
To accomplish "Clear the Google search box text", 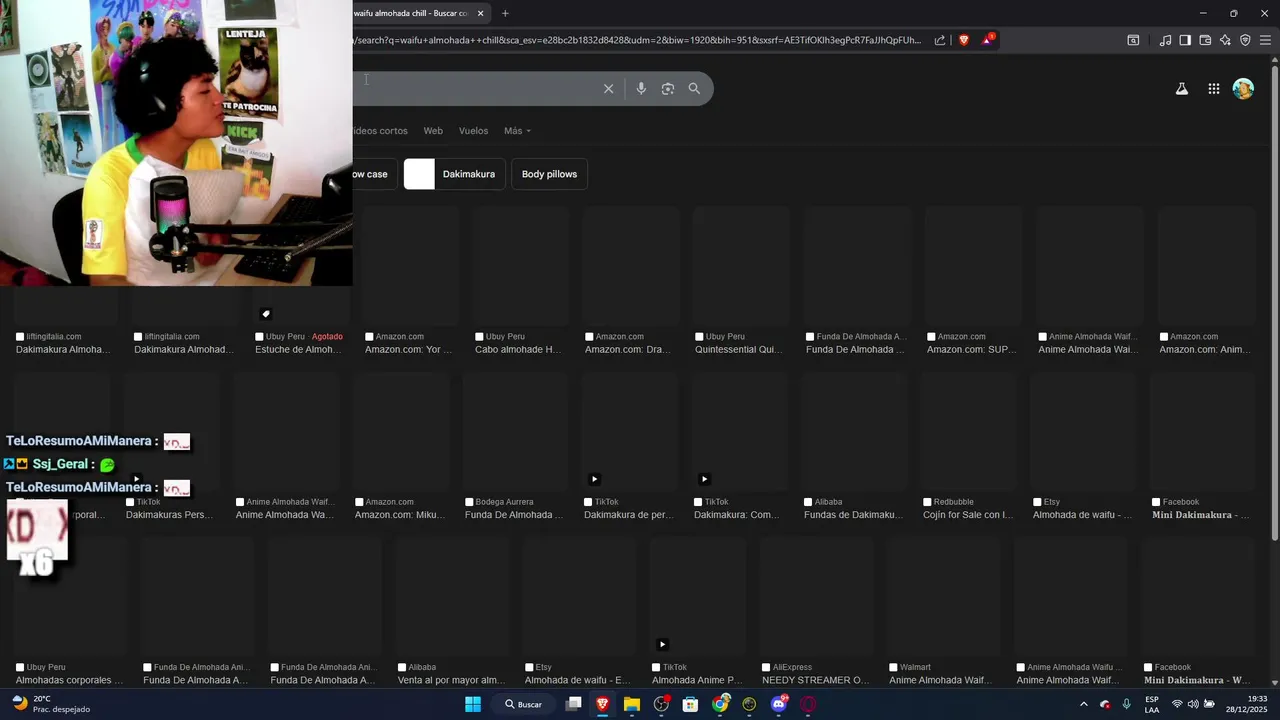I will pyautogui.click(x=608, y=89).
